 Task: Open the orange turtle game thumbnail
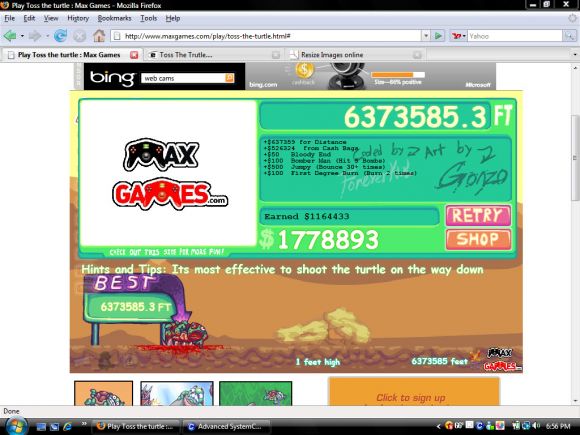click(104, 394)
